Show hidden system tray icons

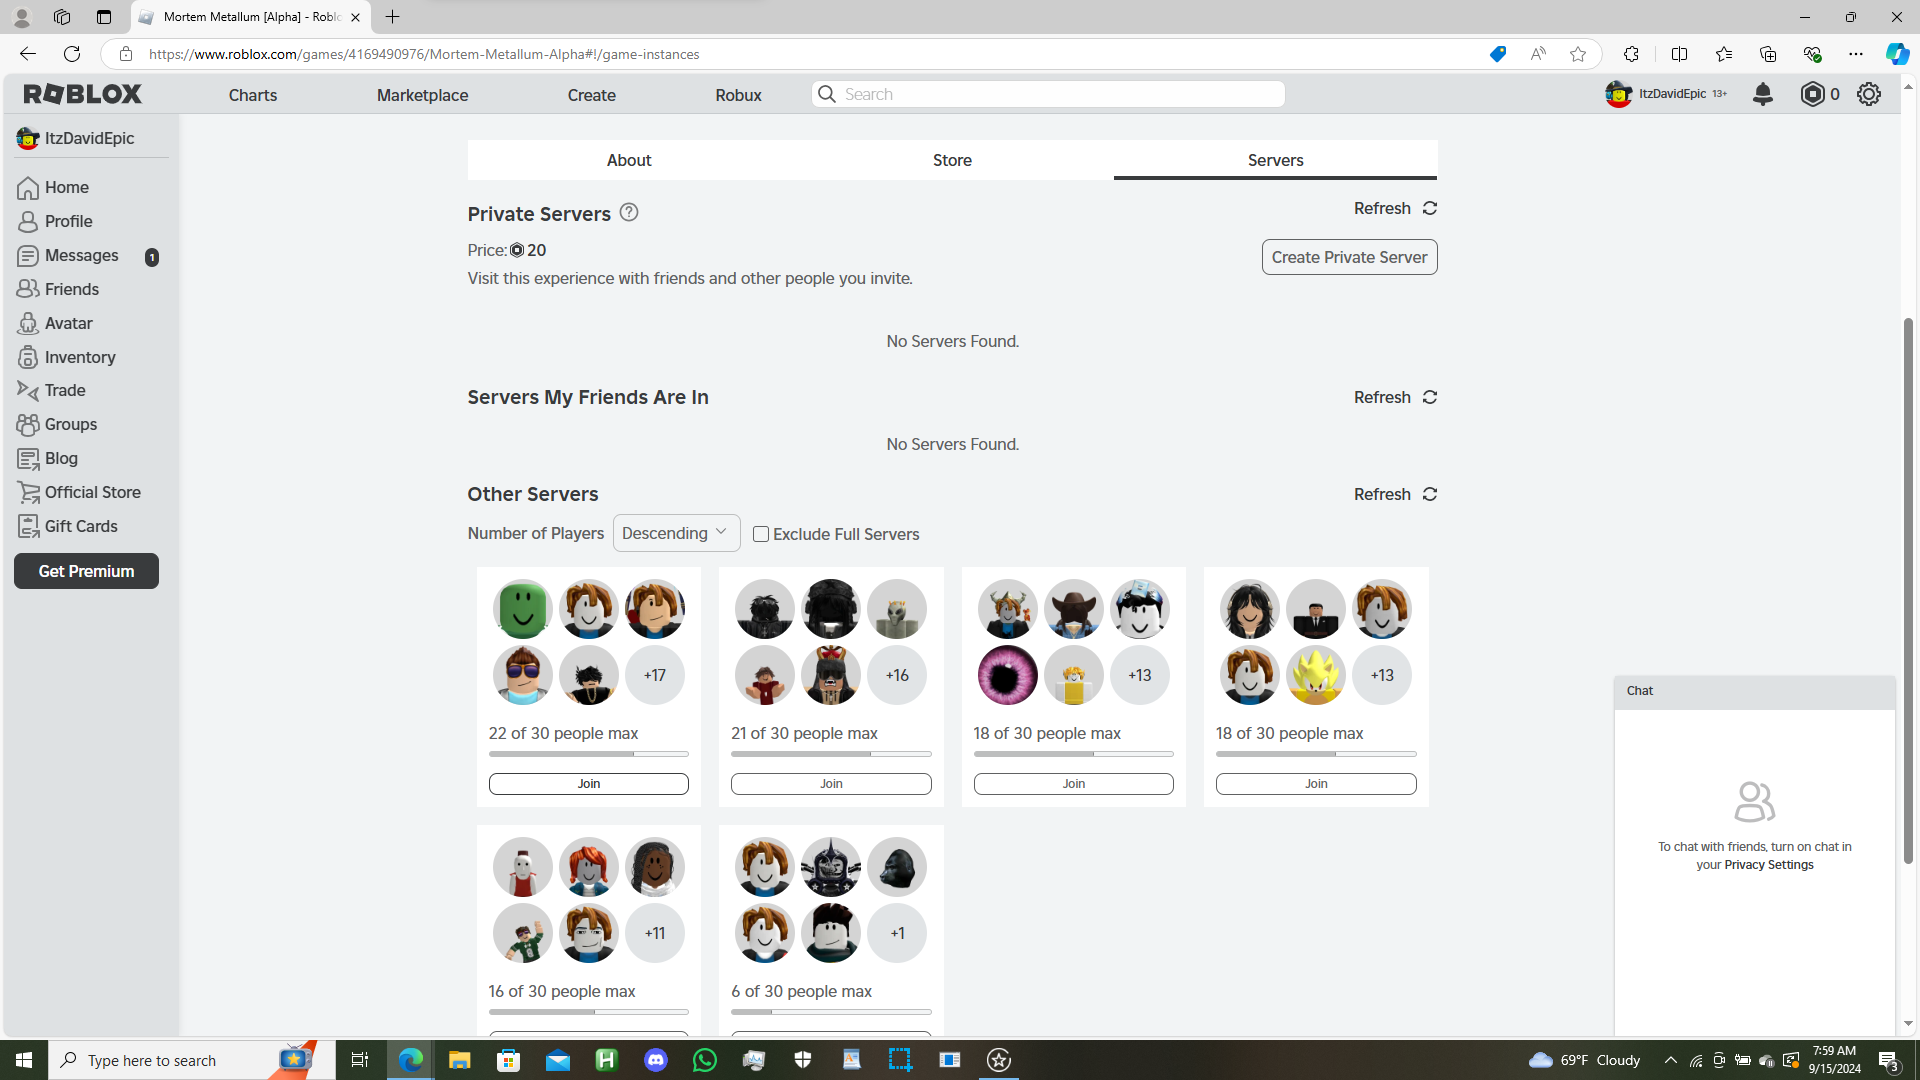point(1670,1060)
